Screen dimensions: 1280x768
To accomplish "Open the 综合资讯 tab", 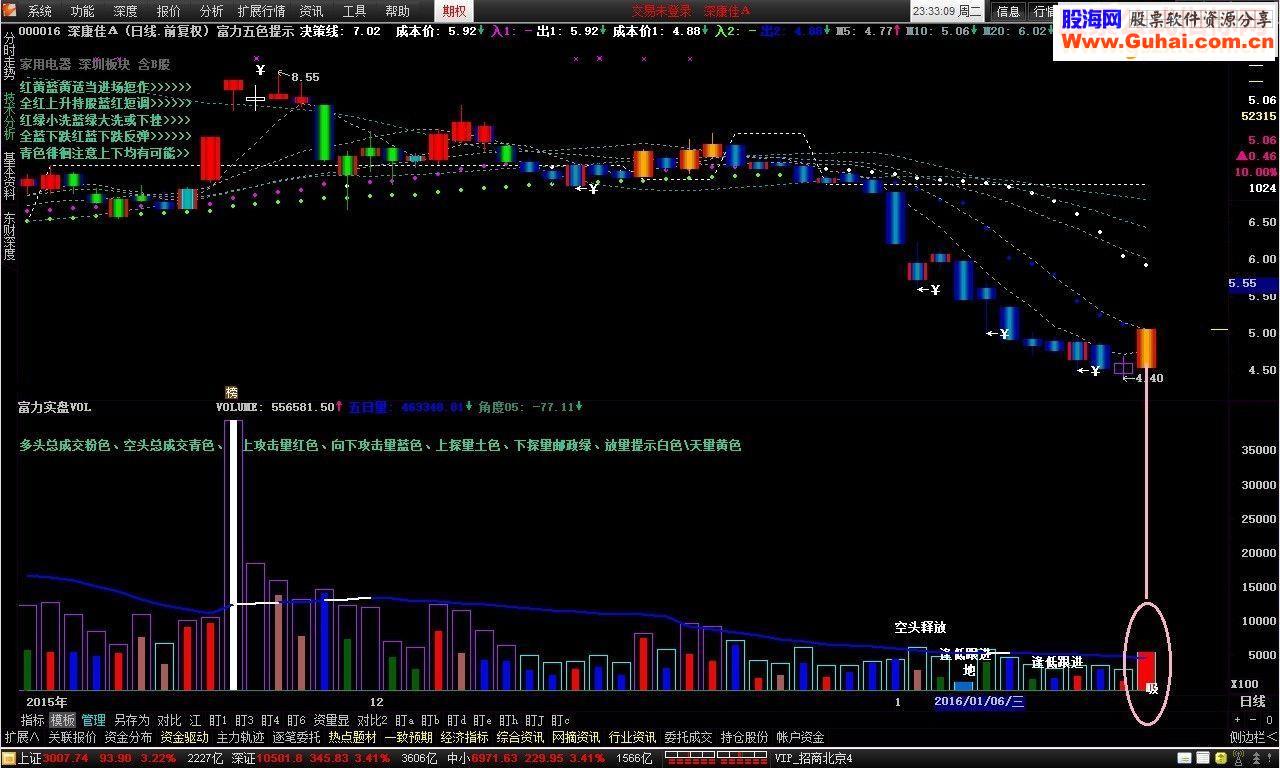I will (x=520, y=737).
